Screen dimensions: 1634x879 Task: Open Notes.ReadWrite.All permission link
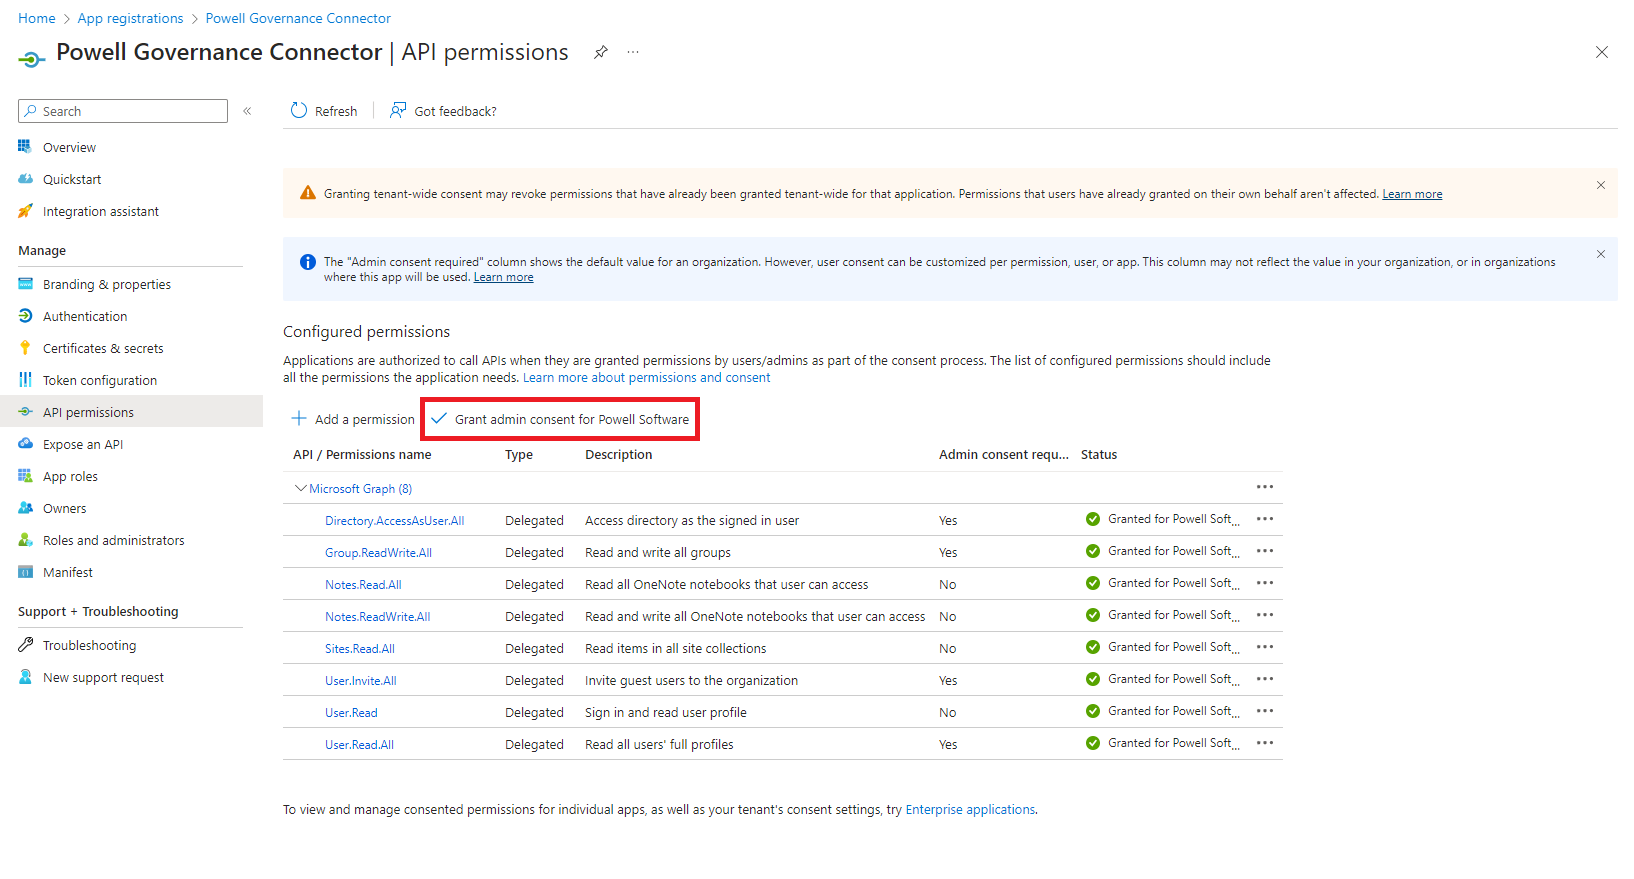tap(377, 617)
